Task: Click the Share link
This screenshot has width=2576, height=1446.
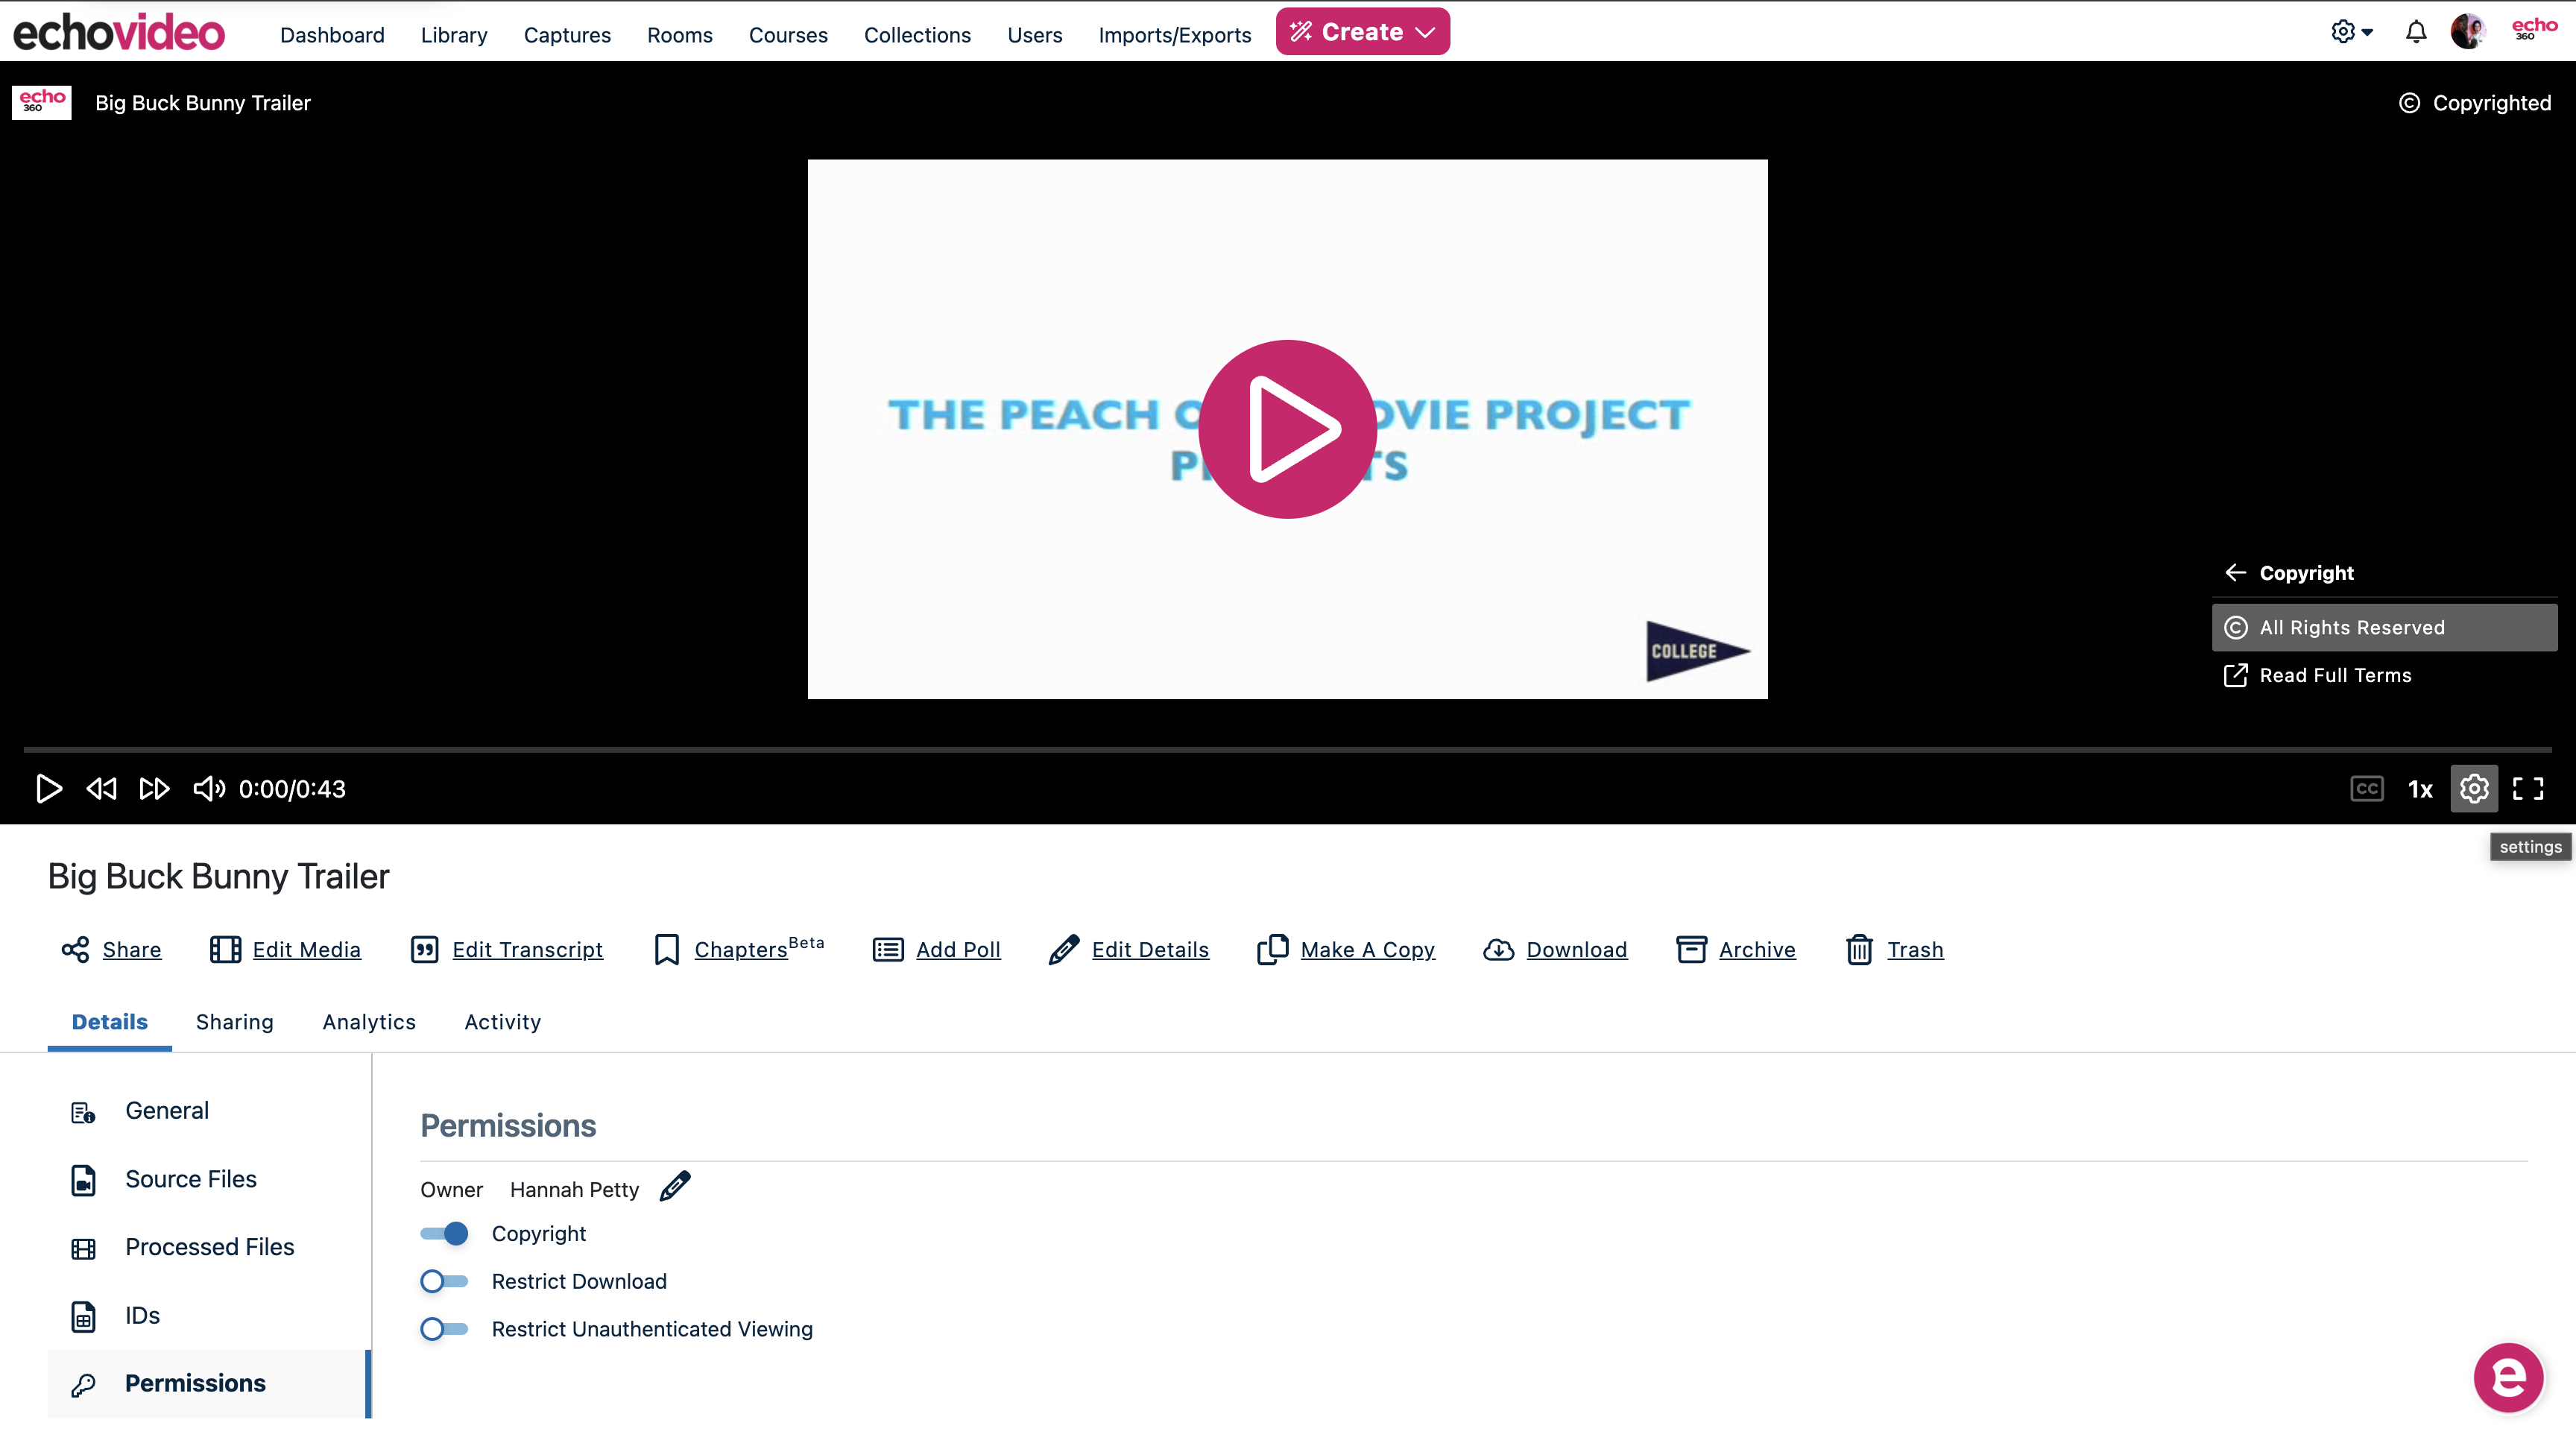Action: (111, 949)
